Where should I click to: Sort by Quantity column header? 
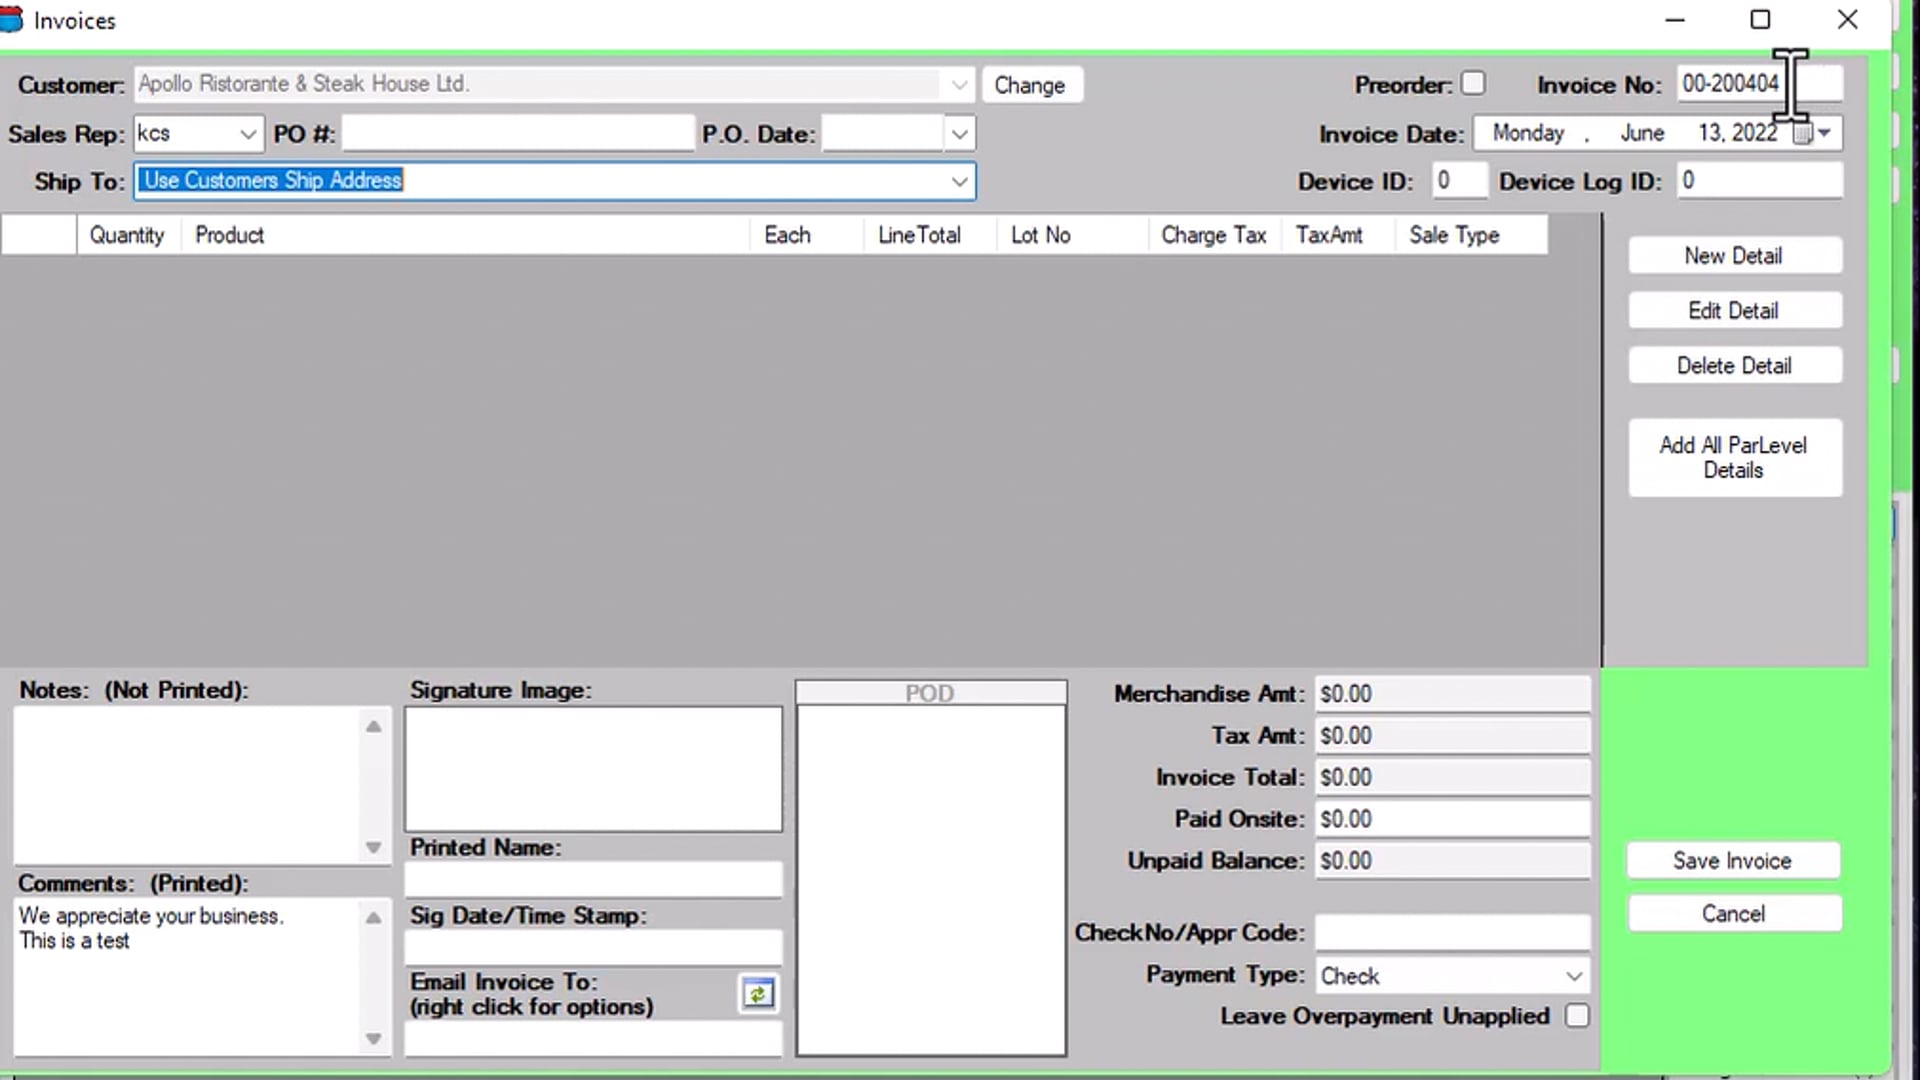click(x=128, y=235)
